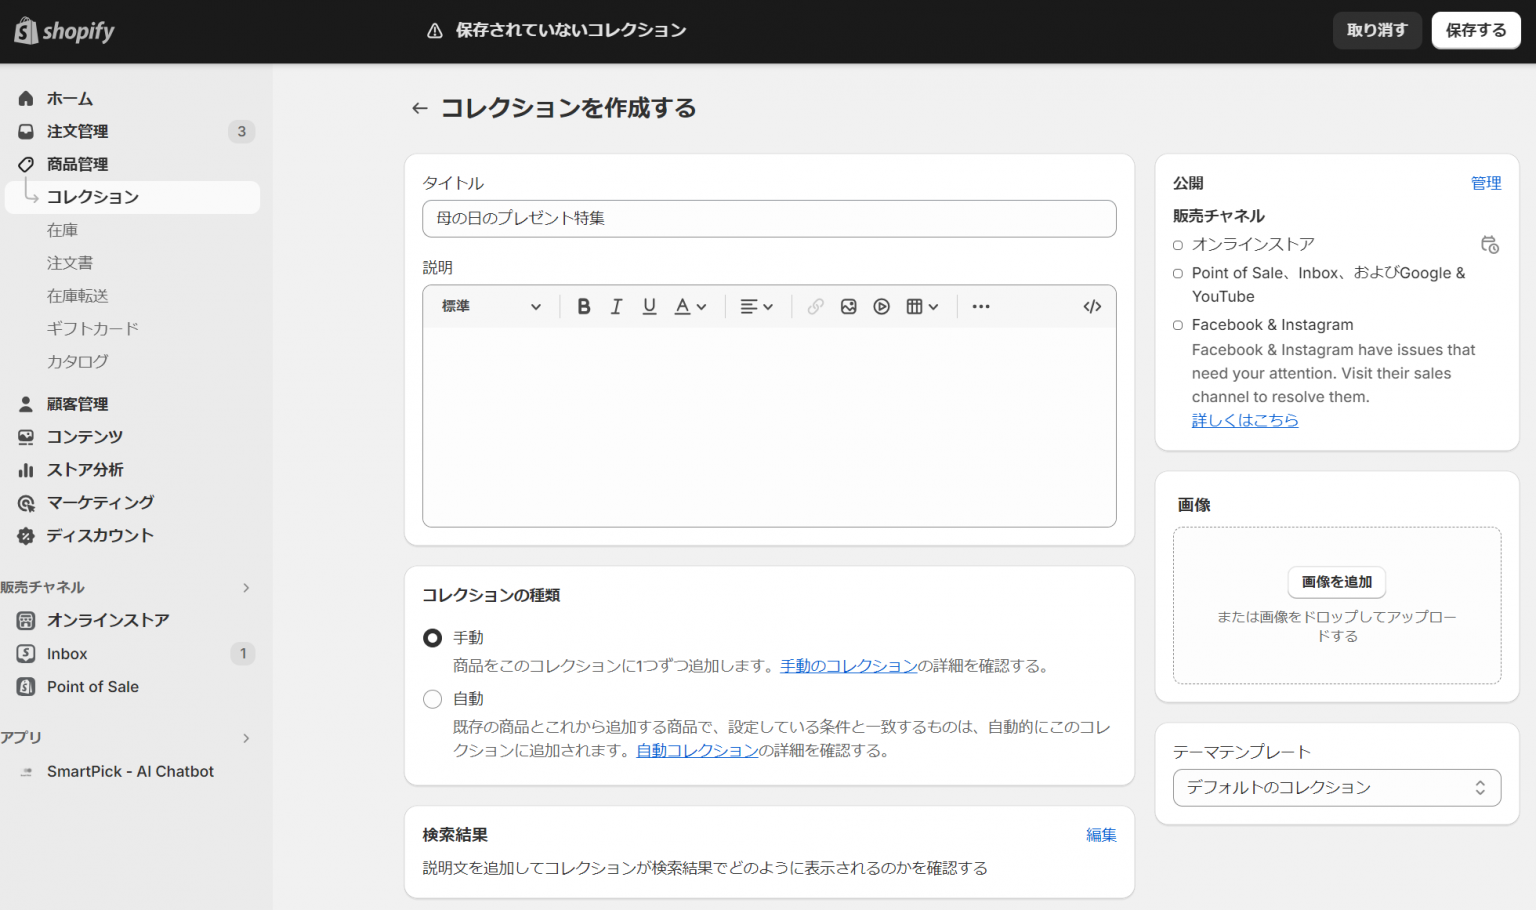Open the more formatting options ellipsis menu

tap(980, 306)
